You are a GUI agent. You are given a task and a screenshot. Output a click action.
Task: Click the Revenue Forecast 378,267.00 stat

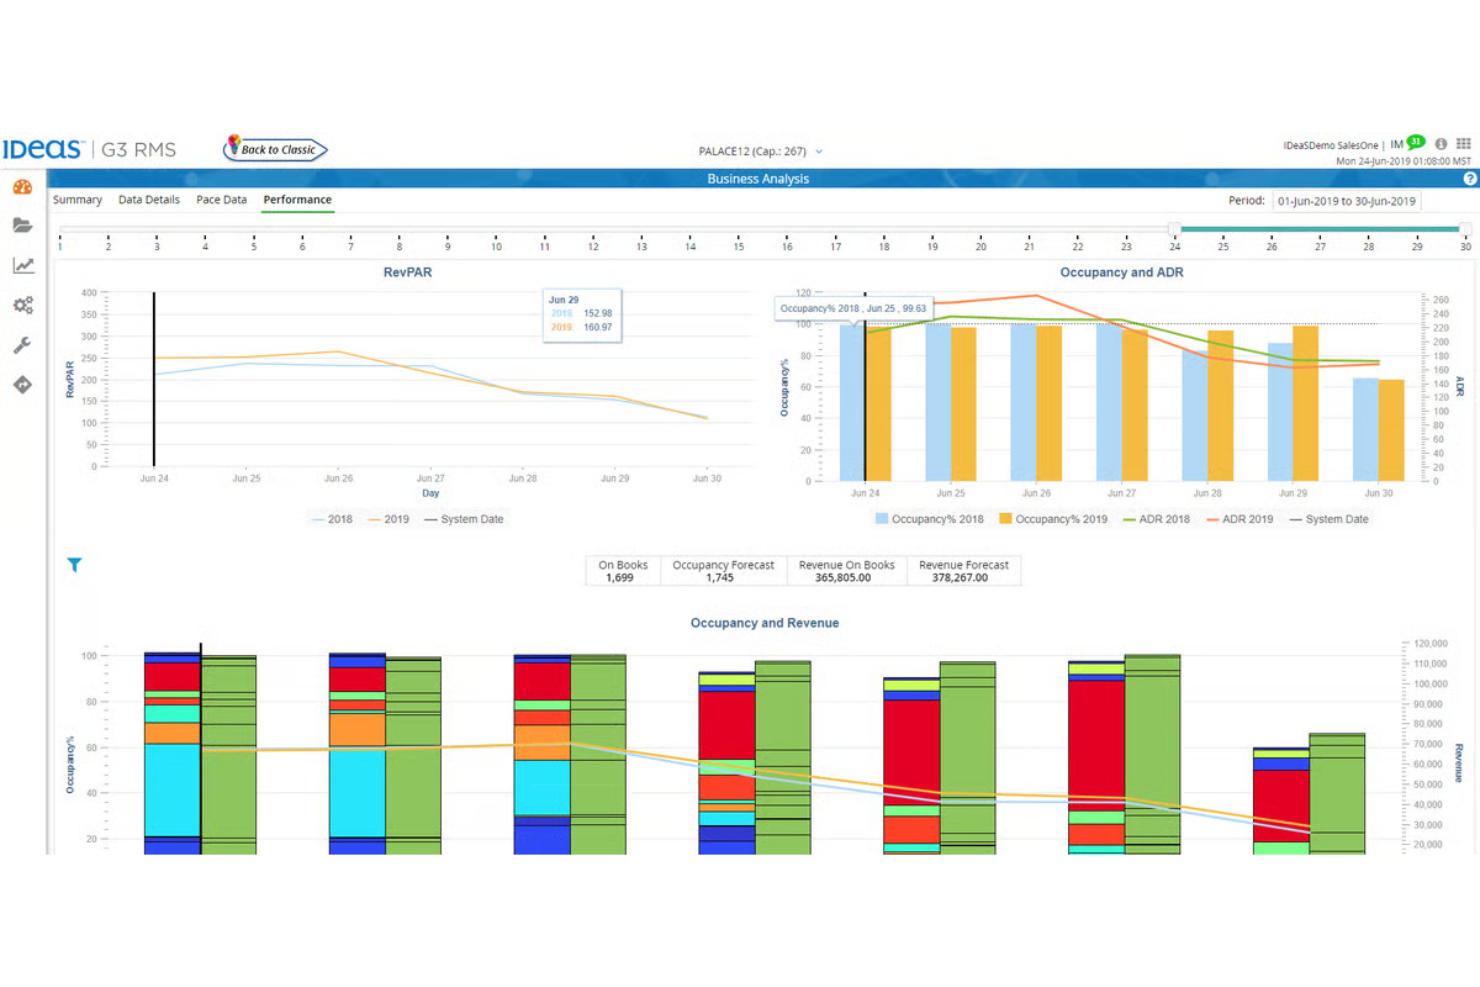pos(963,571)
